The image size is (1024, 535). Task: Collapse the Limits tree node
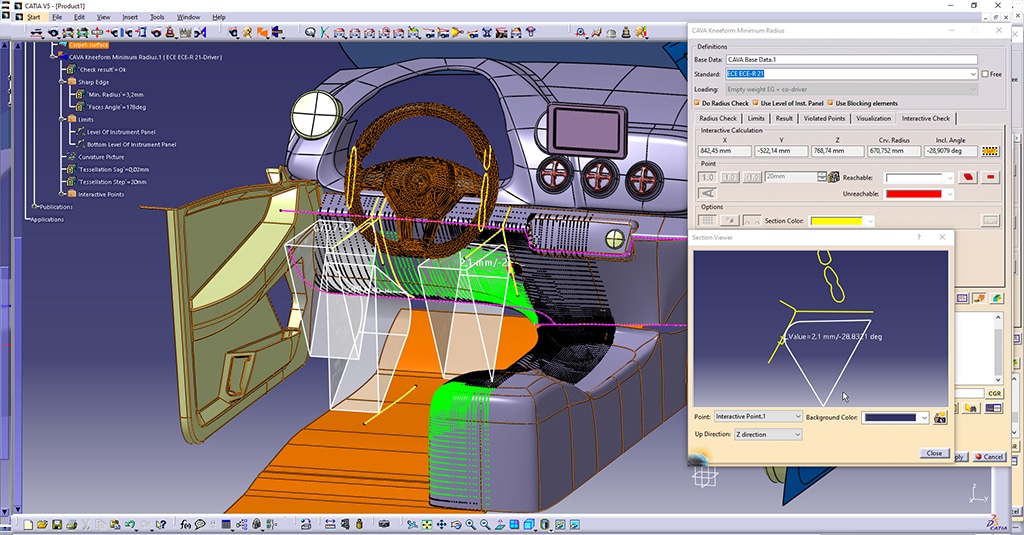63,120
